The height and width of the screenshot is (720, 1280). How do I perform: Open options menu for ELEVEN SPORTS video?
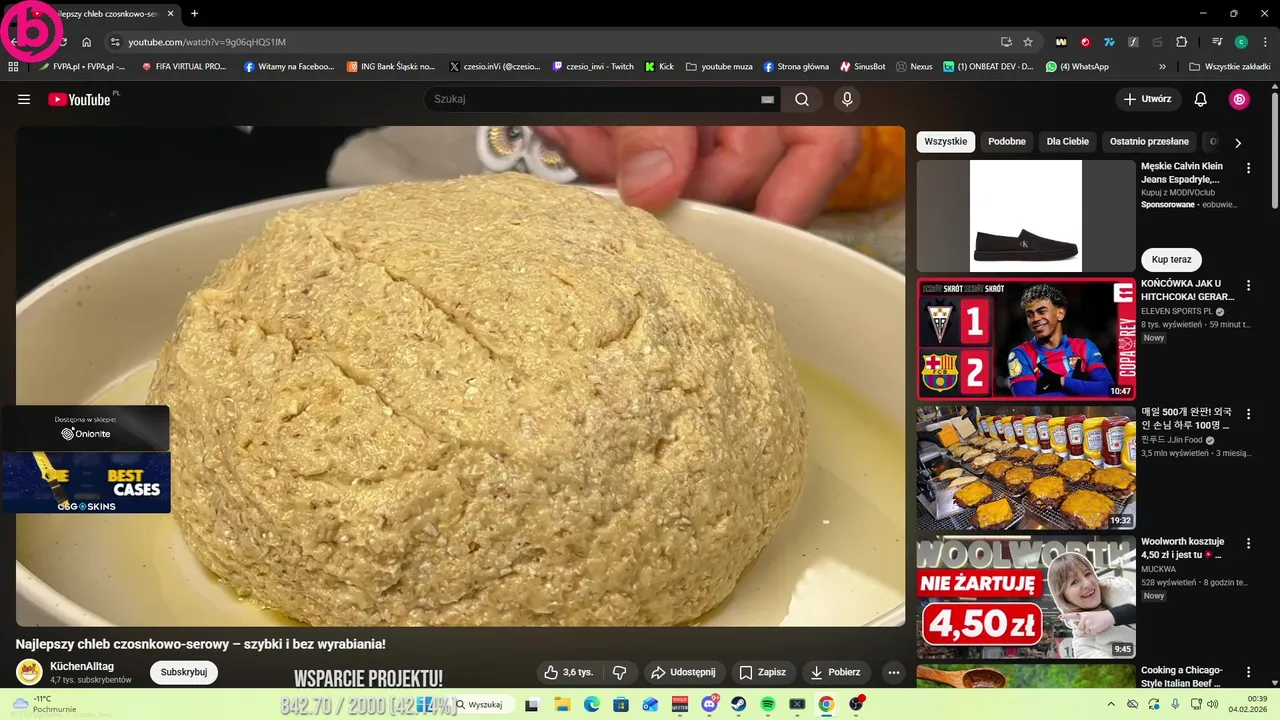pyautogui.click(x=1248, y=285)
